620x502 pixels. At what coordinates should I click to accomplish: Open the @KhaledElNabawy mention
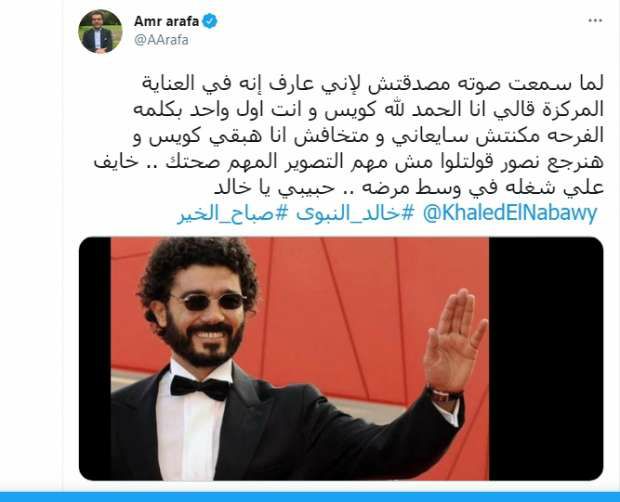point(510,213)
